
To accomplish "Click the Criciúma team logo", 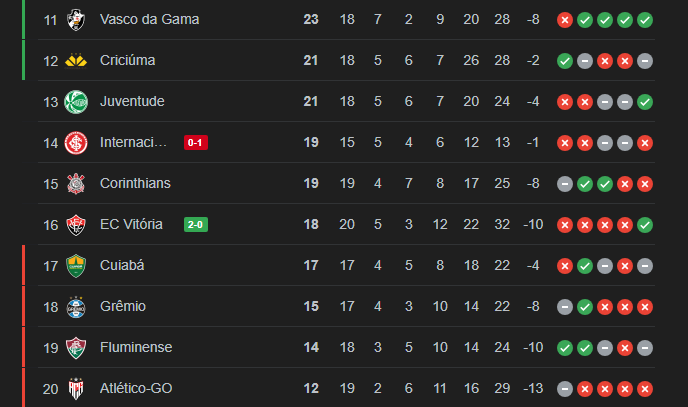I will [x=76, y=61].
